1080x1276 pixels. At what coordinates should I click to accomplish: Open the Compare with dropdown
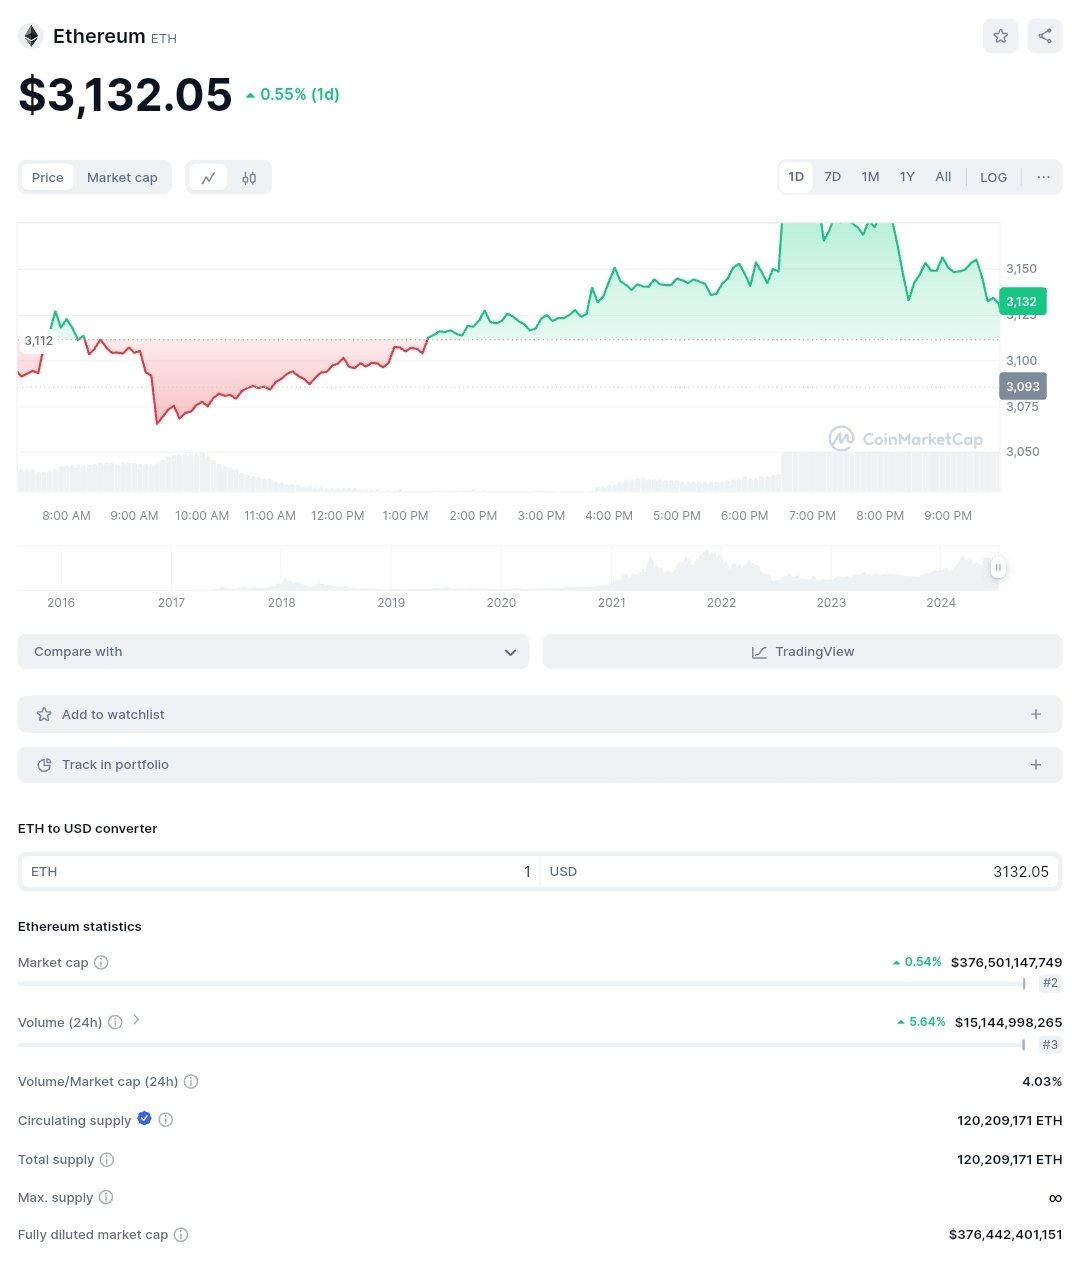tap(273, 652)
